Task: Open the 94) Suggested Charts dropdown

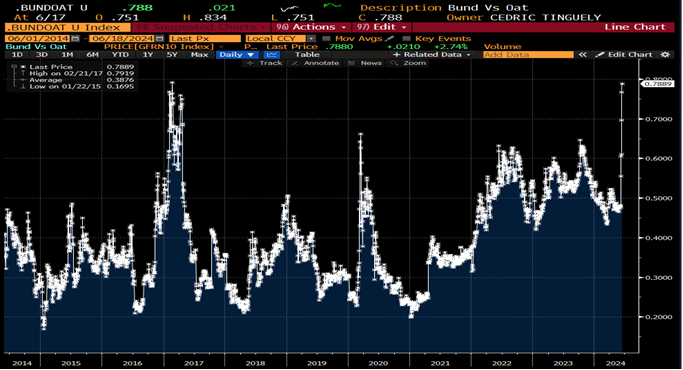Action: pyautogui.click(x=201, y=27)
